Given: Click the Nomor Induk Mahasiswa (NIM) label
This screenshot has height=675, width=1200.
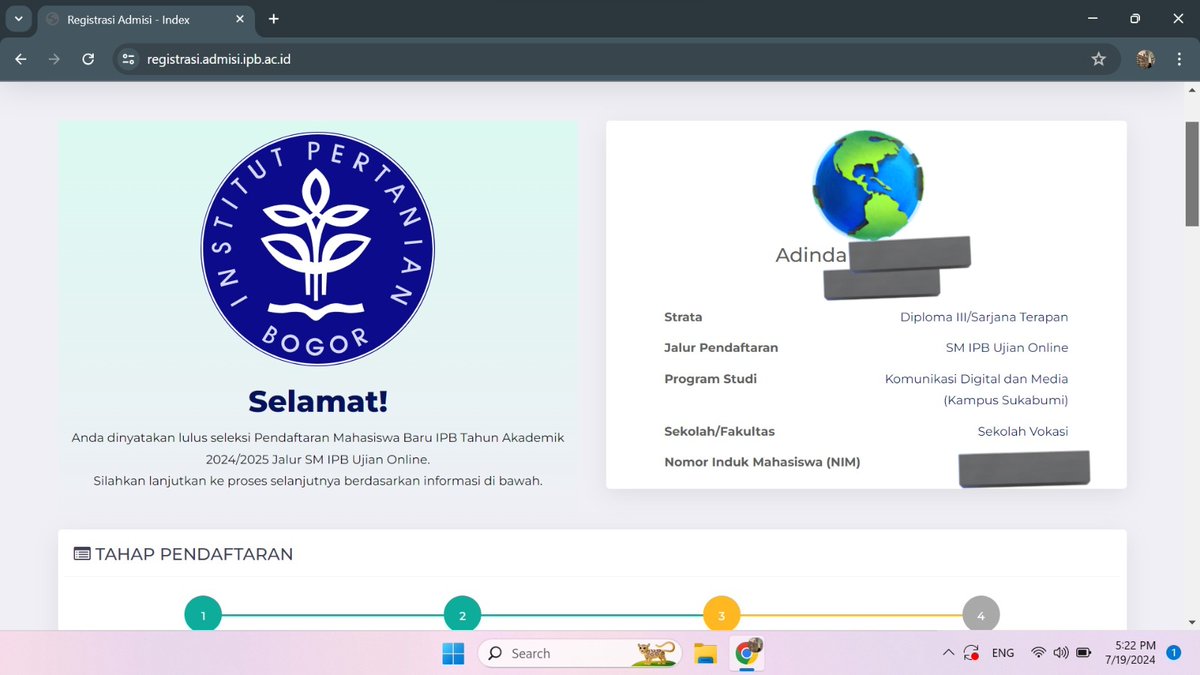Looking at the screenshot, I should pos(762,462).
